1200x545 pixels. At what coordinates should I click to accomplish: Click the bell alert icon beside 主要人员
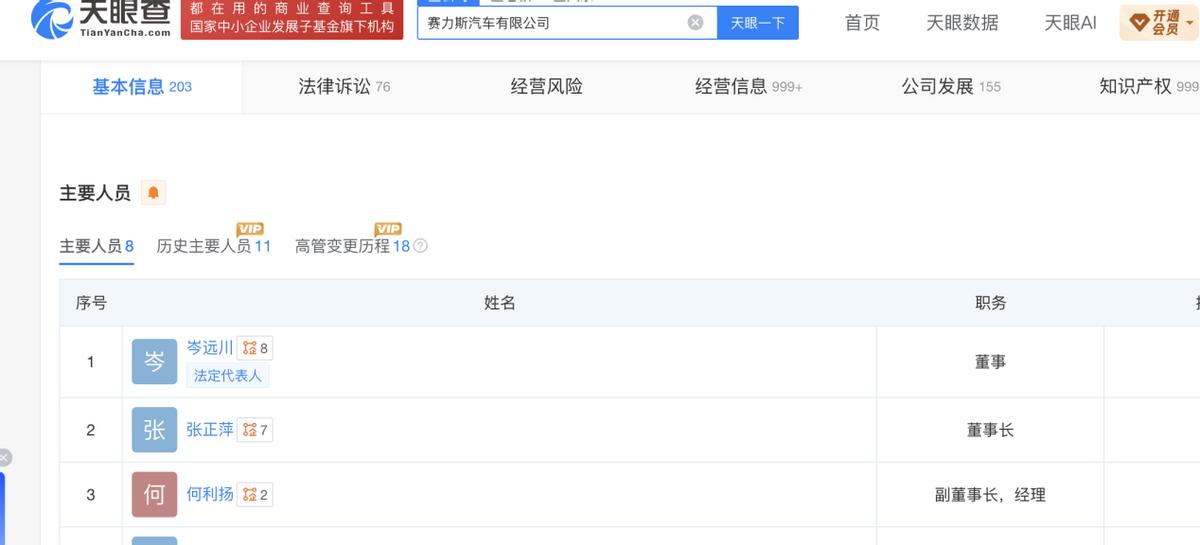(x=153, y=193)
